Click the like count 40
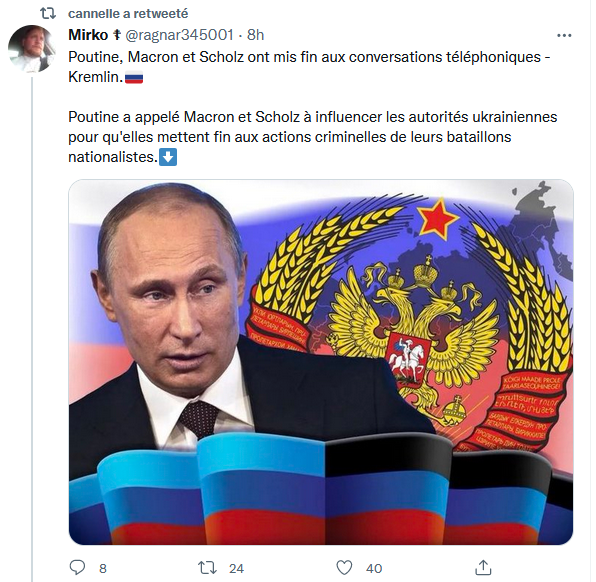The width and height of the screenshot is (596, 582). 374,568
